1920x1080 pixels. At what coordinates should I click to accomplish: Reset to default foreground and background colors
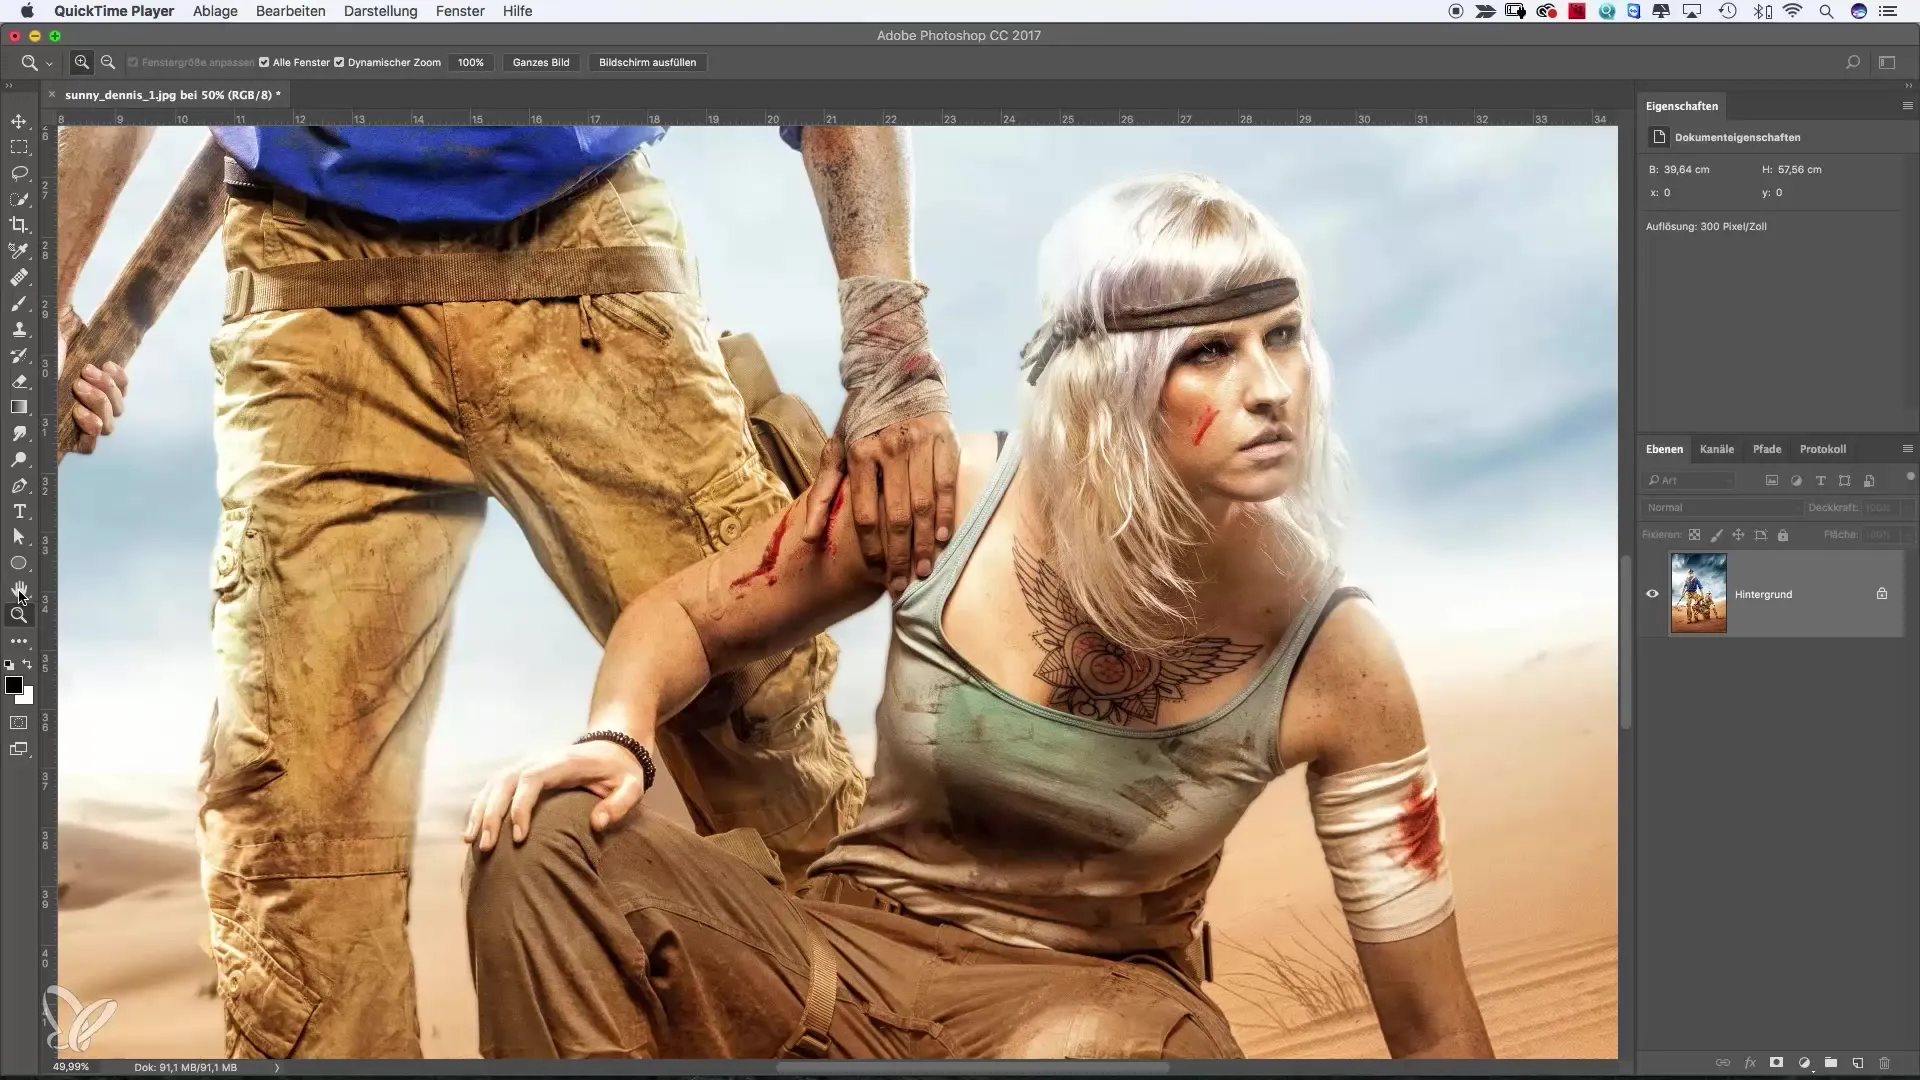coord(9,664)
